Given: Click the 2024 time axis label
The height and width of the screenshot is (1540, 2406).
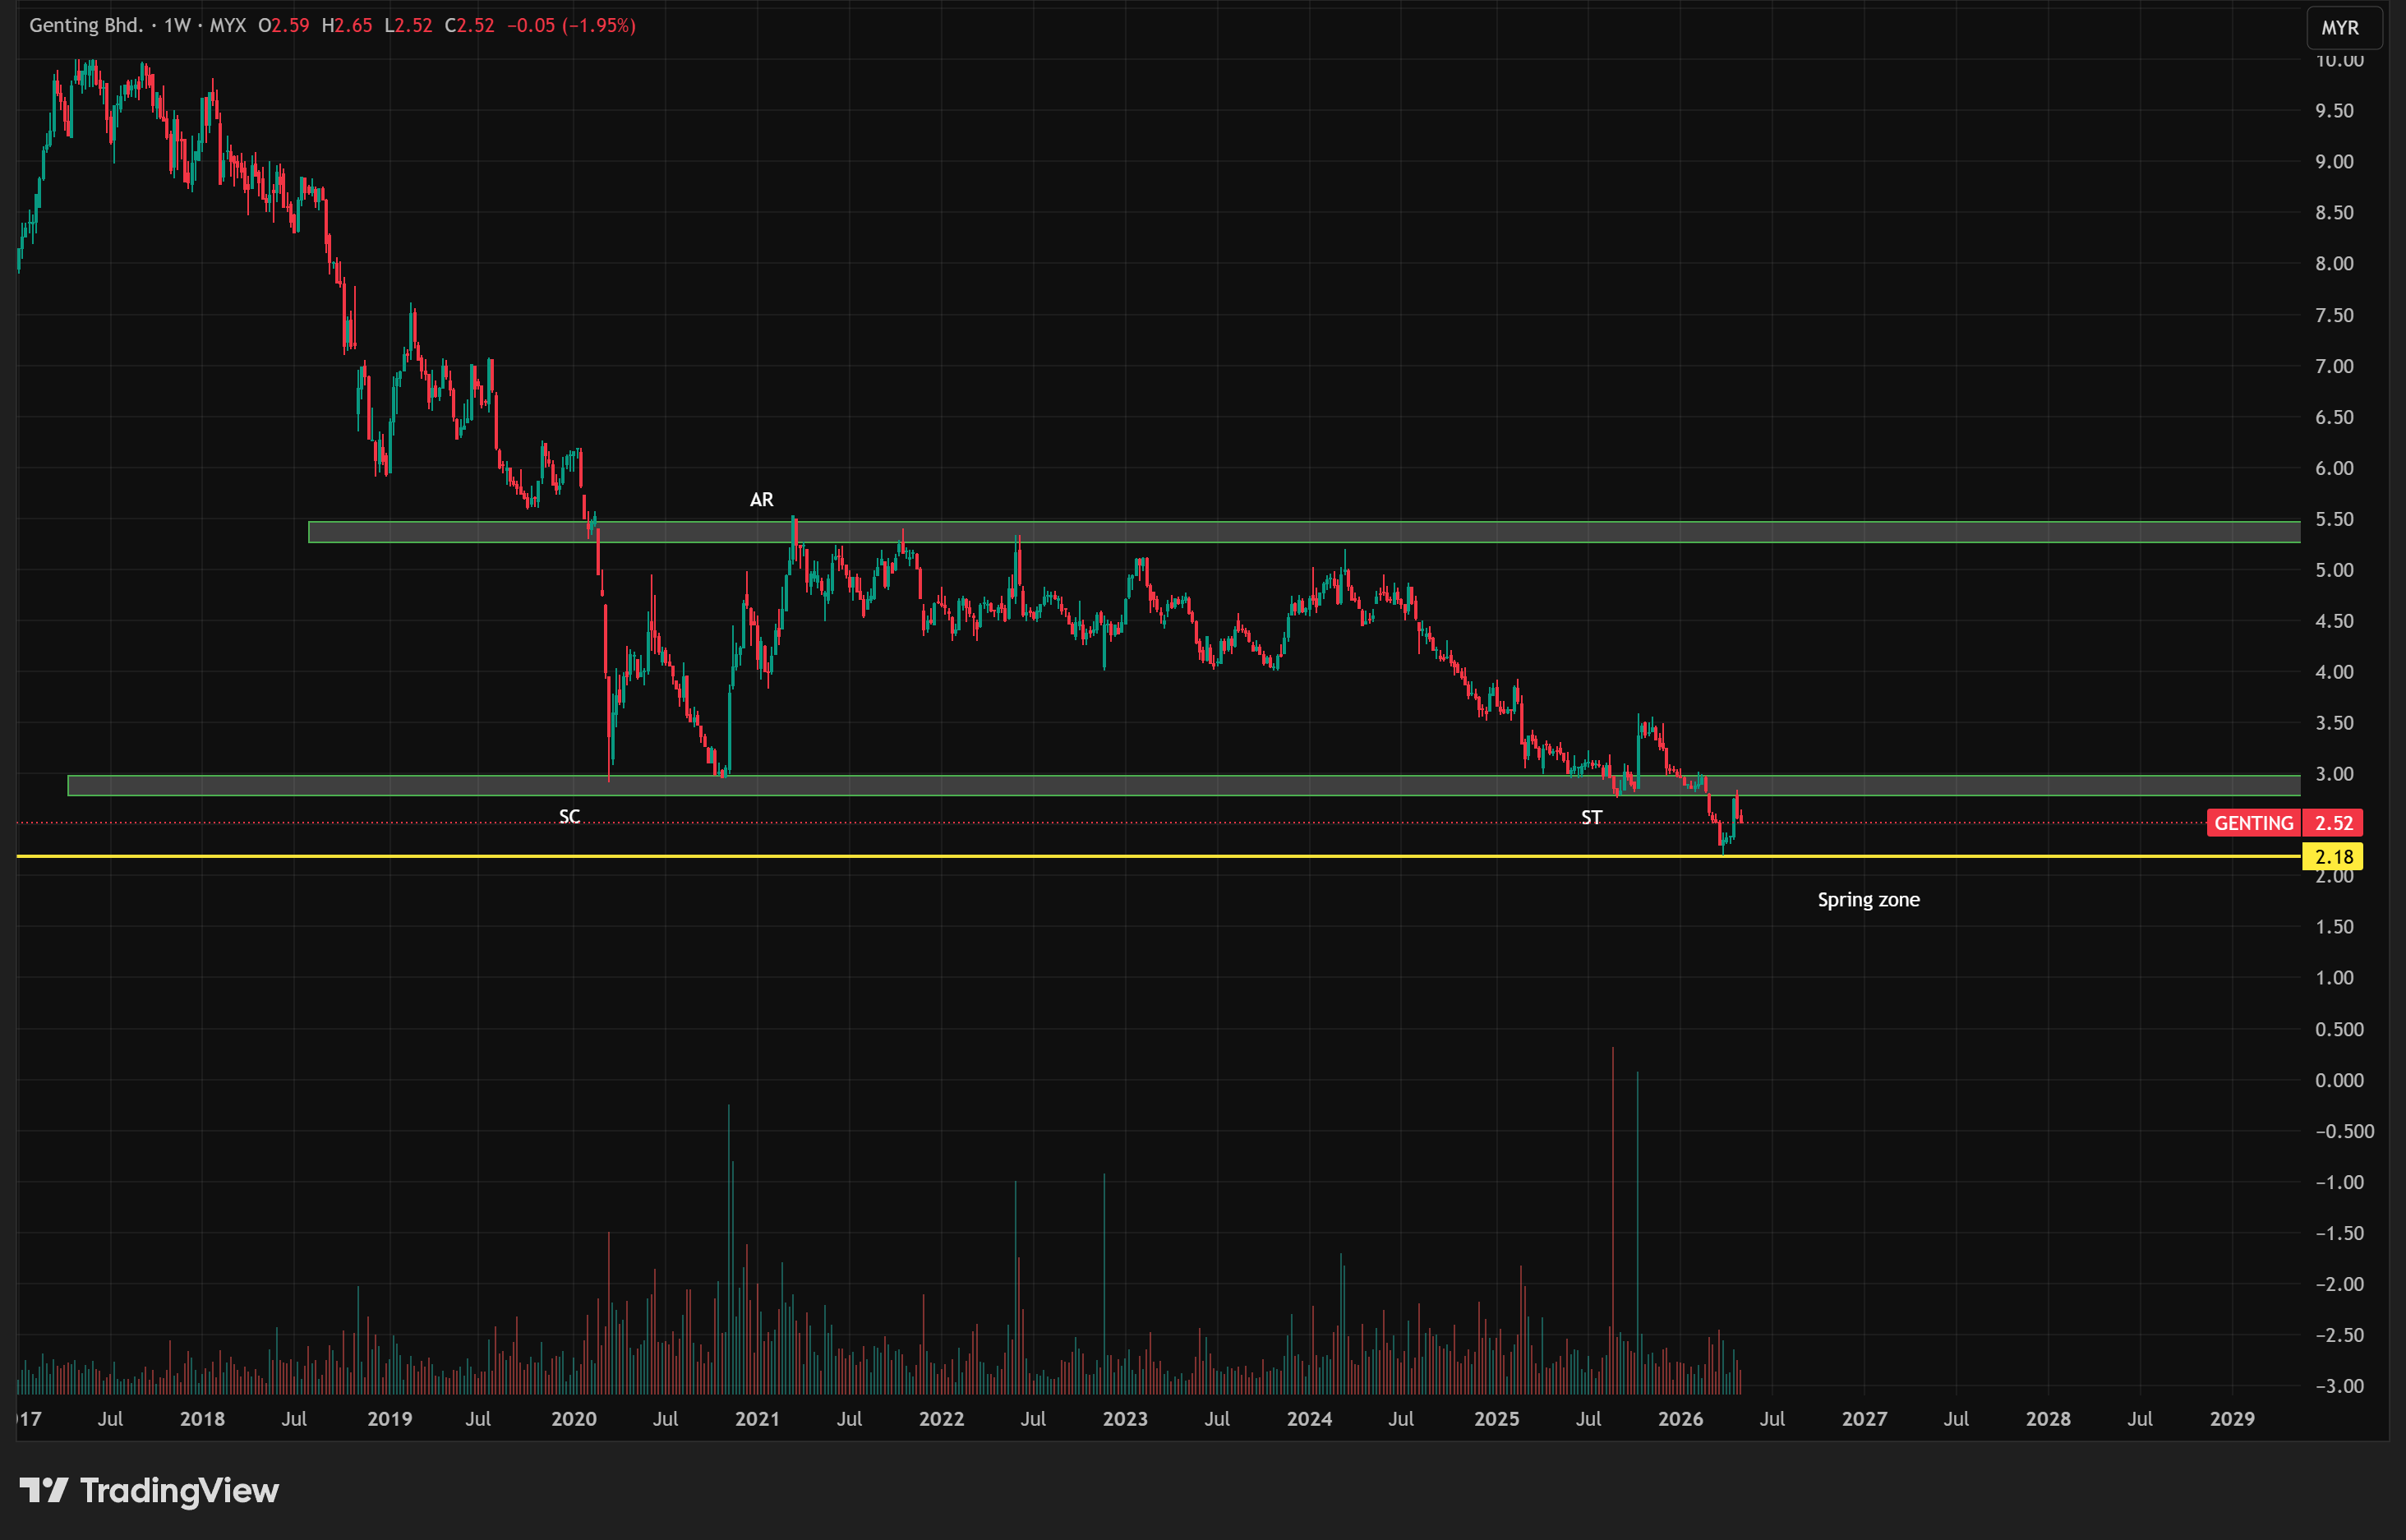Looking at the screenshot, I should click(1309, 1420).
